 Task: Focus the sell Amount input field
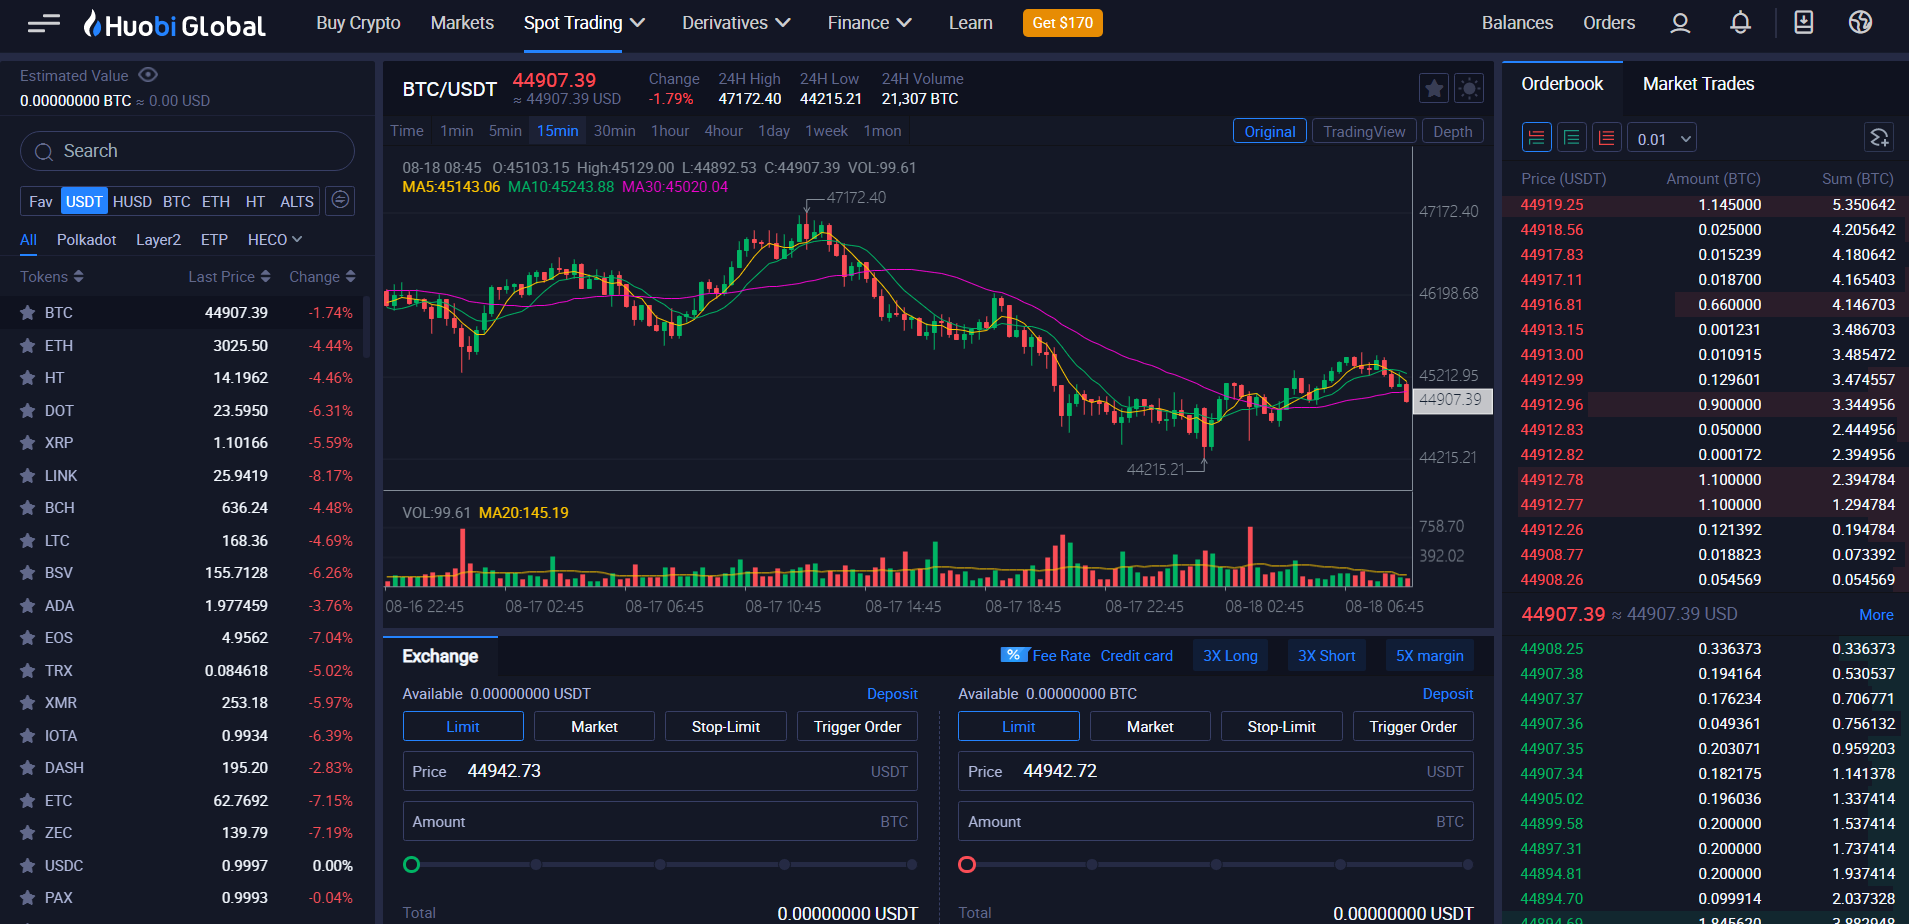click(1216, 821)
